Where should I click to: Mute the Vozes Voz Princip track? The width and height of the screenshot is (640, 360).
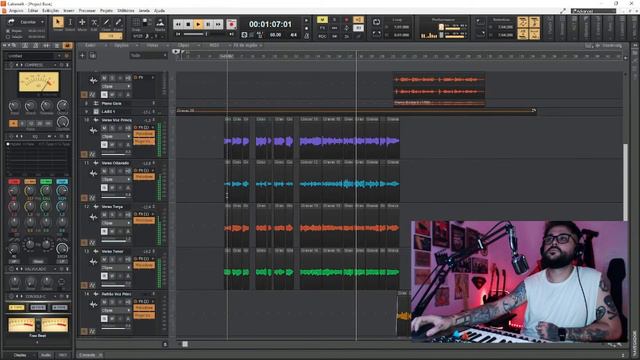pos(104,128)
